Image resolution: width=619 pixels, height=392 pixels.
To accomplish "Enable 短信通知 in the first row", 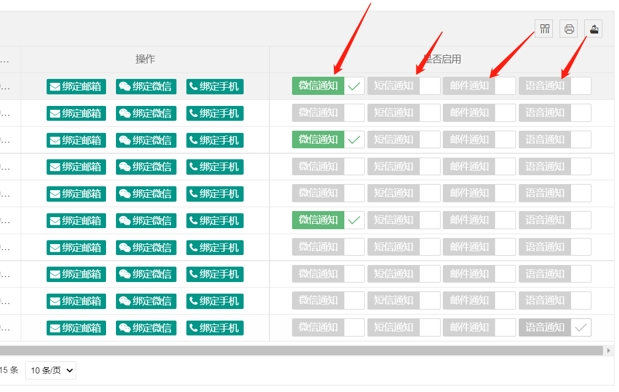I will point(404,86).
